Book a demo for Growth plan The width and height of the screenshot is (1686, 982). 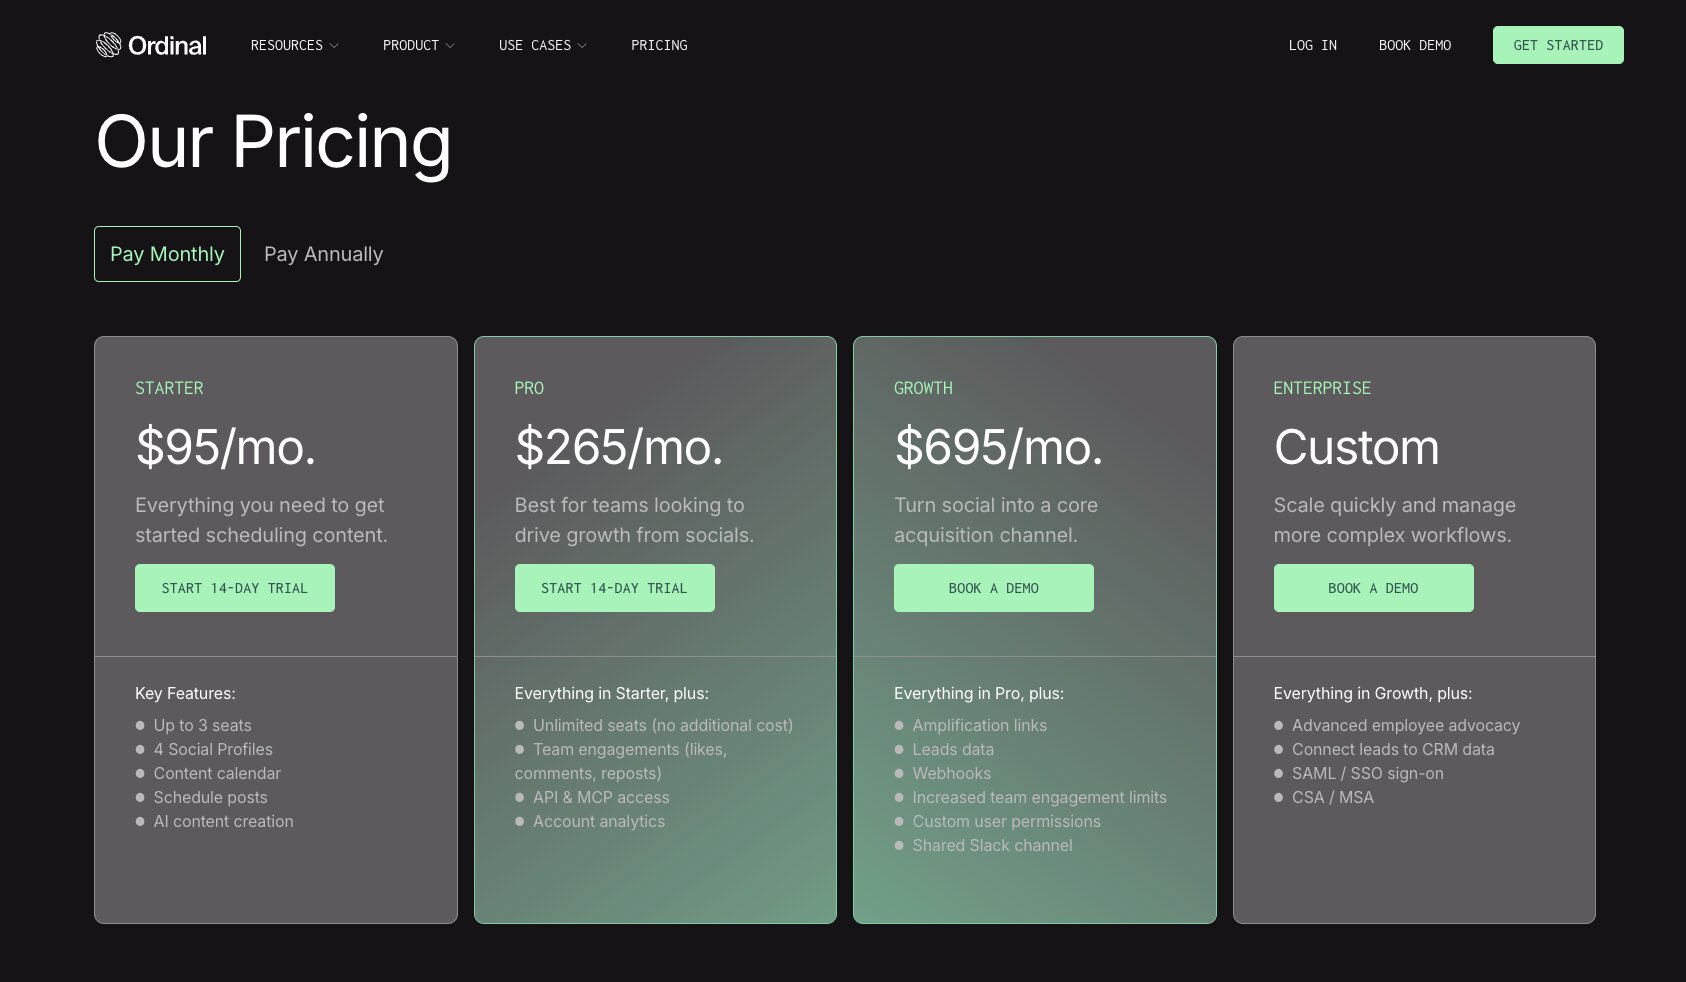993,588
